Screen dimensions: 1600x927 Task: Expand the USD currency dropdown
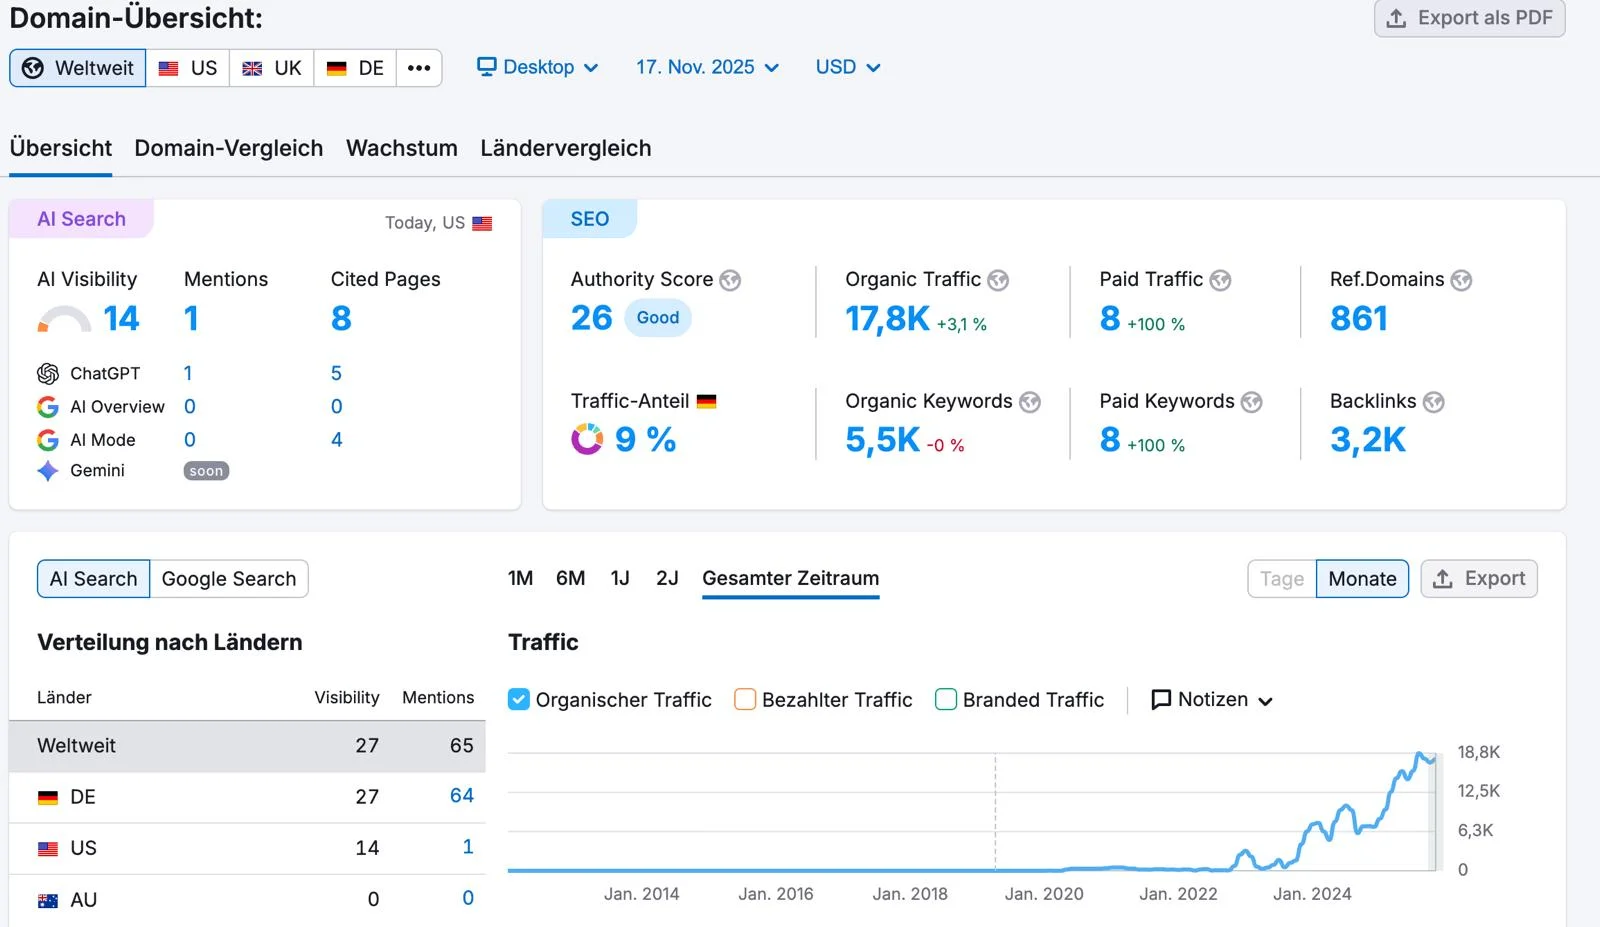(x=847, y=67)
